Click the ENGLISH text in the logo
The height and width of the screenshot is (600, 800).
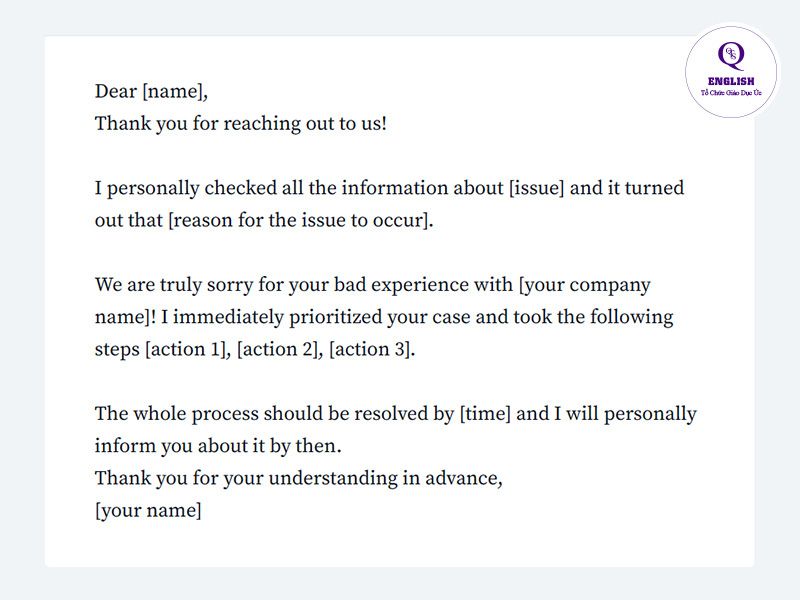pos(731,81)
